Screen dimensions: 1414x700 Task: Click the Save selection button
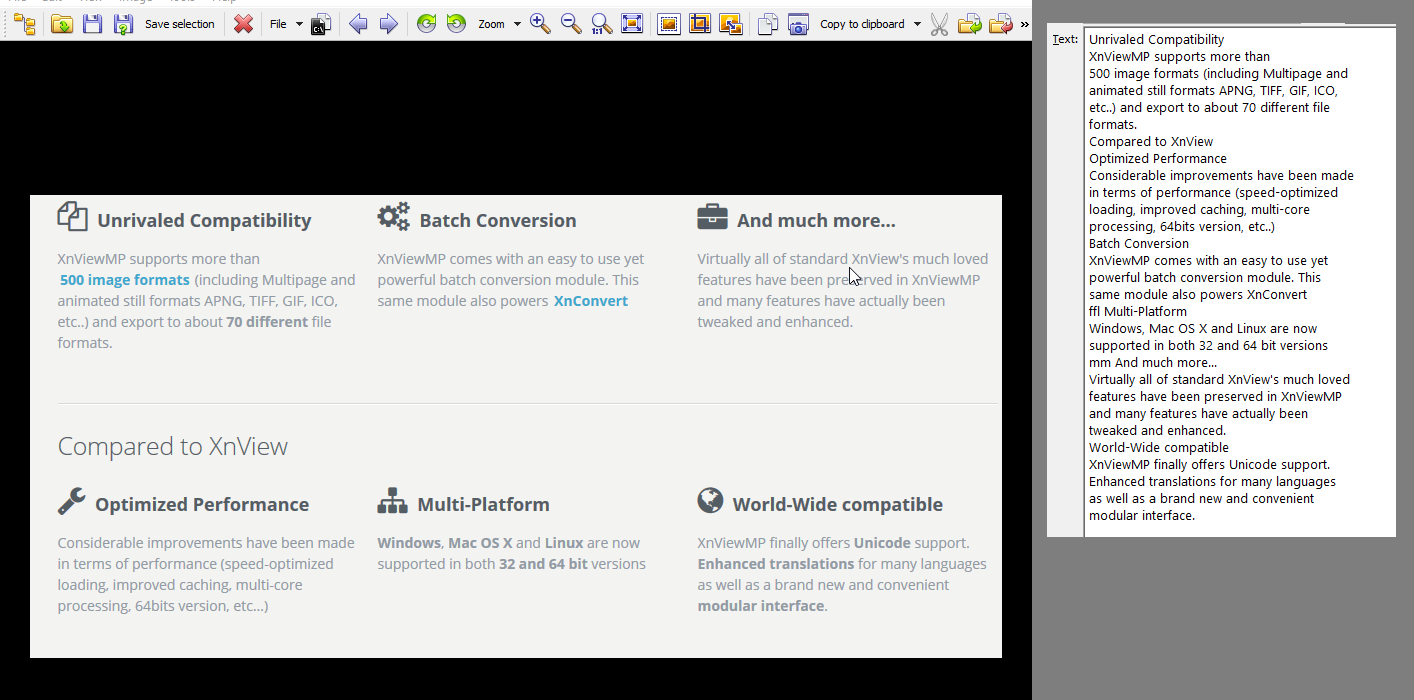click(180, 24)
